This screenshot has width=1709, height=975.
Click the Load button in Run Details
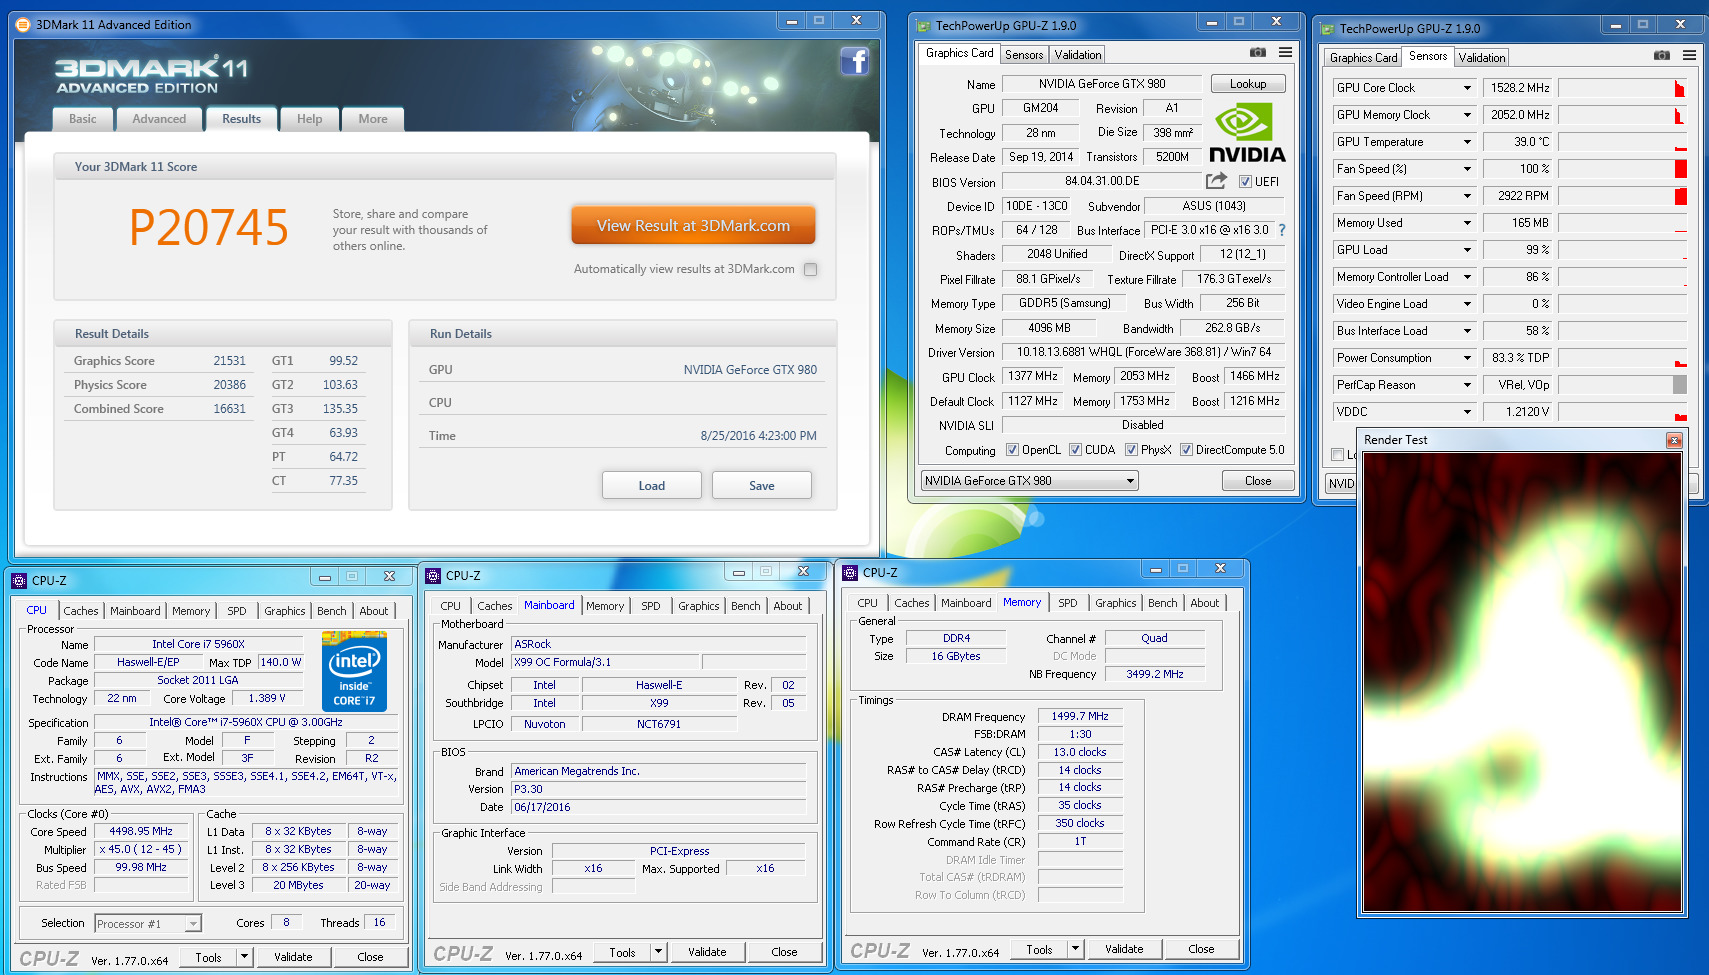(x=652, y=486)
